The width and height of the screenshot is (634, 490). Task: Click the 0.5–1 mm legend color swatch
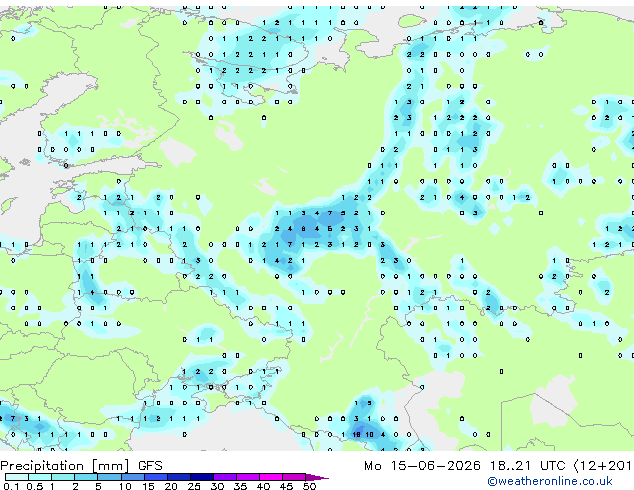pyautogui.click(x=40, y=477)
